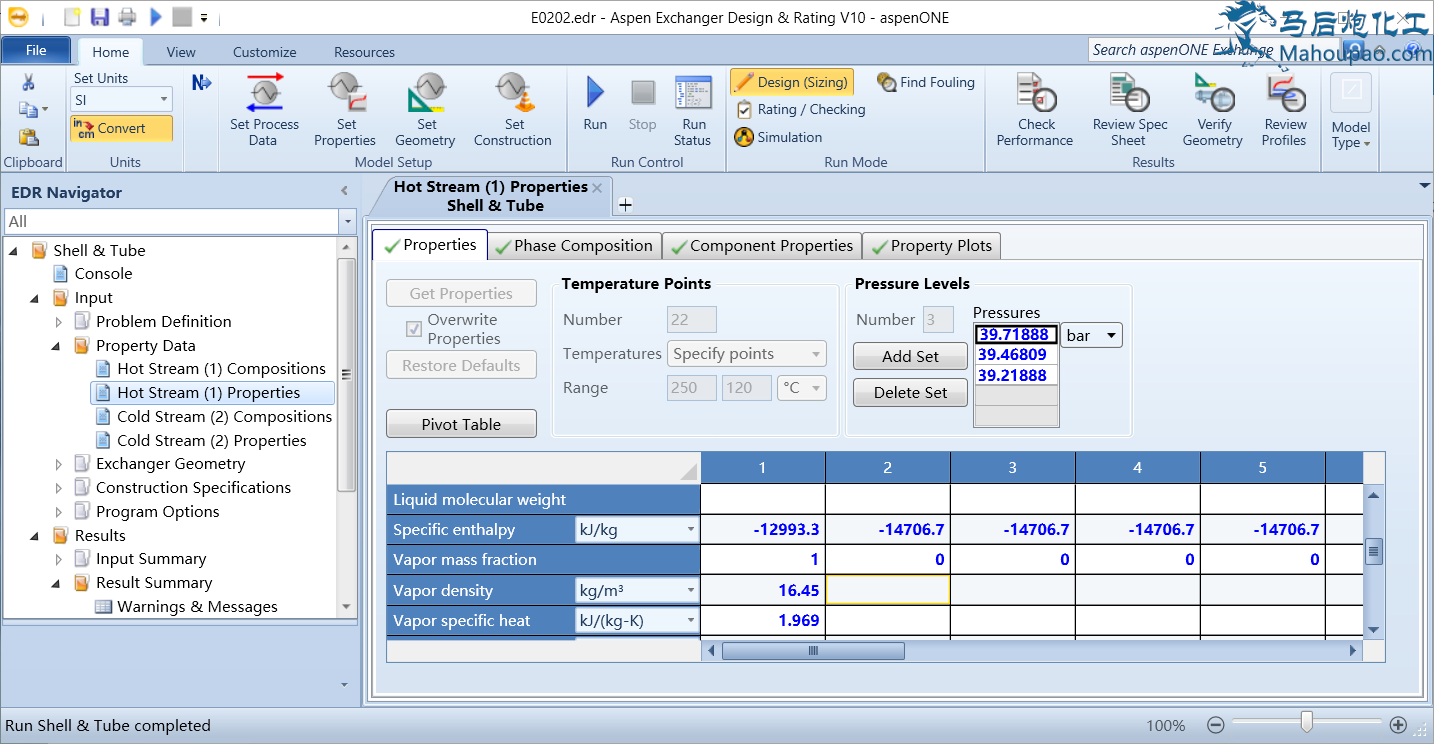
Task: Open the Component Properties tab
Action: (x=762, y=246)
